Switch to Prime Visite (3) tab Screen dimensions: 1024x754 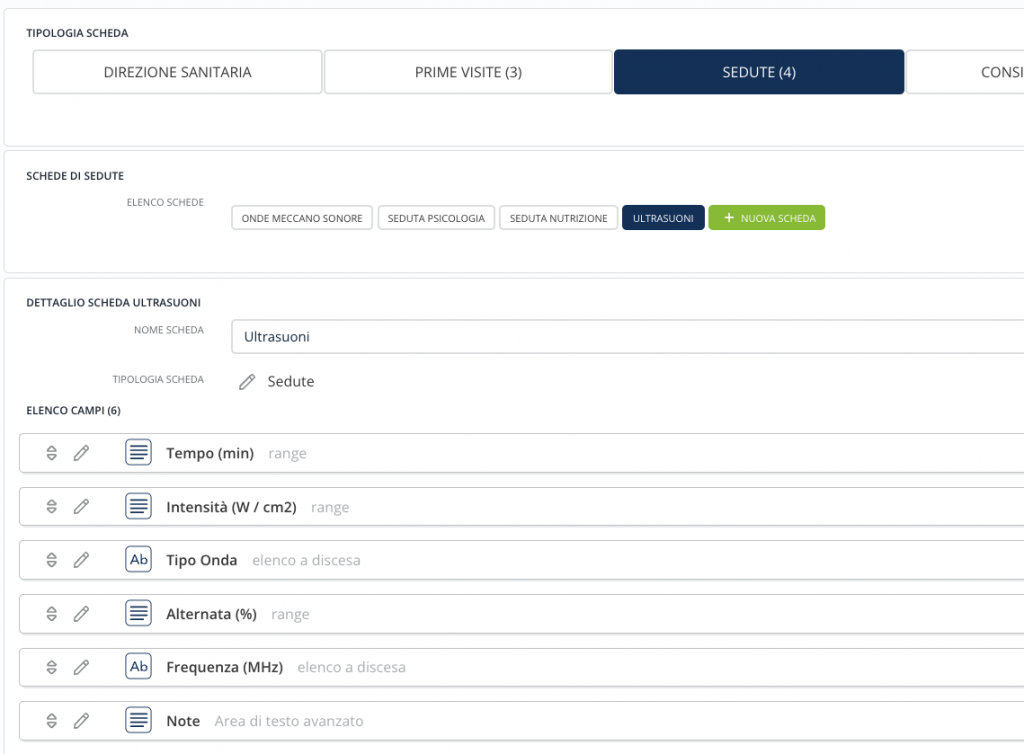[x=468, y=72]
